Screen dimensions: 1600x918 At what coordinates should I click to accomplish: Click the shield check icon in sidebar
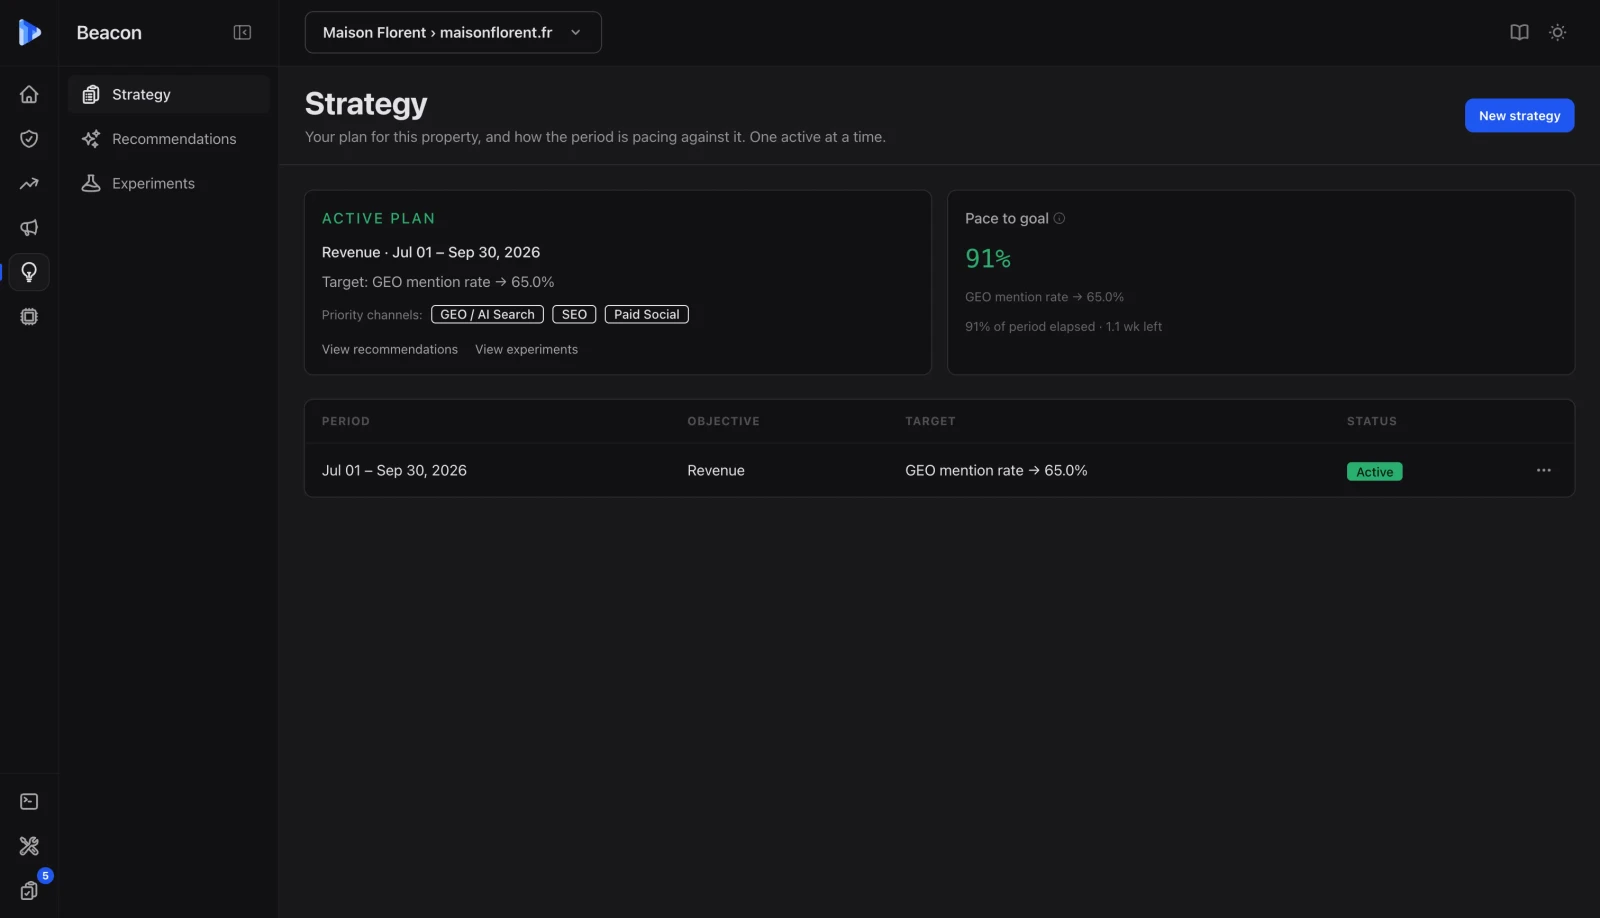29,139
